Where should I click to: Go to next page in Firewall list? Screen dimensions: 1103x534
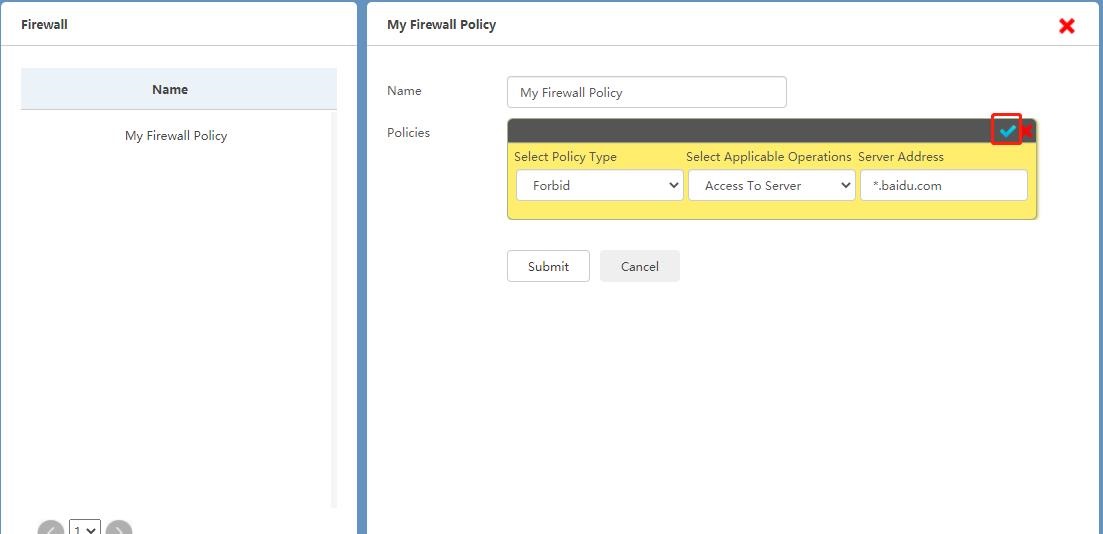[x=119, y=529]
